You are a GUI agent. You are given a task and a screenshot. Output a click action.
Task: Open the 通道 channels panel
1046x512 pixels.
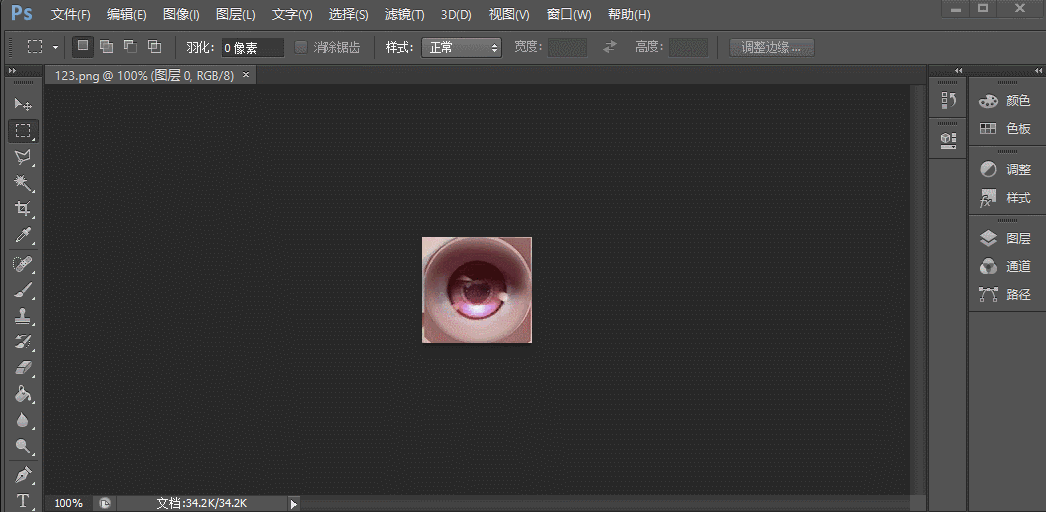tap(1006, 267)
